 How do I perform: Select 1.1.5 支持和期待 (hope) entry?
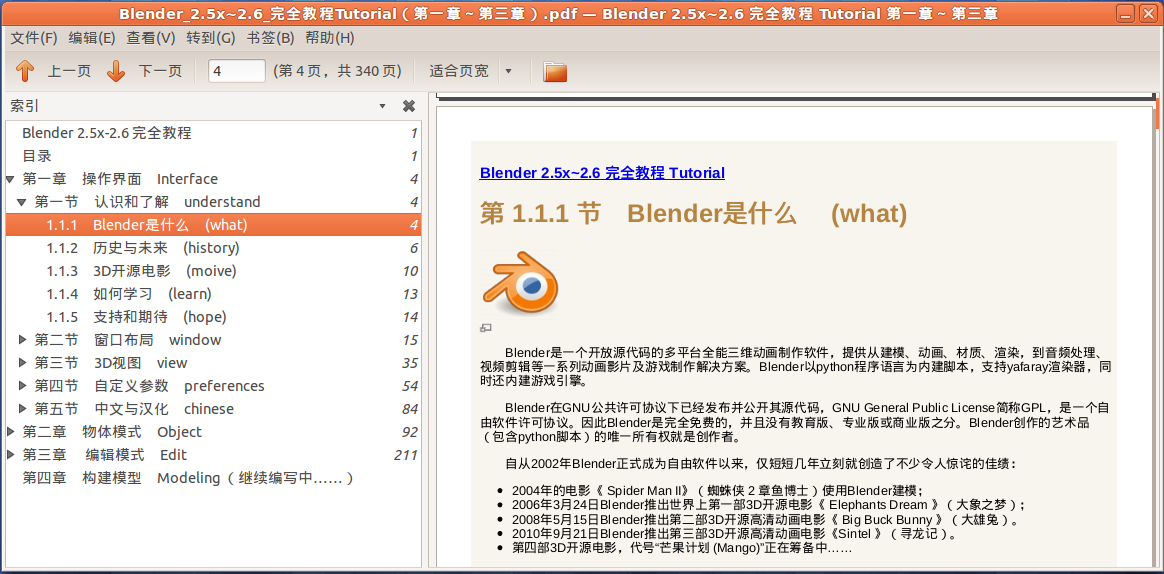[213, 317]
